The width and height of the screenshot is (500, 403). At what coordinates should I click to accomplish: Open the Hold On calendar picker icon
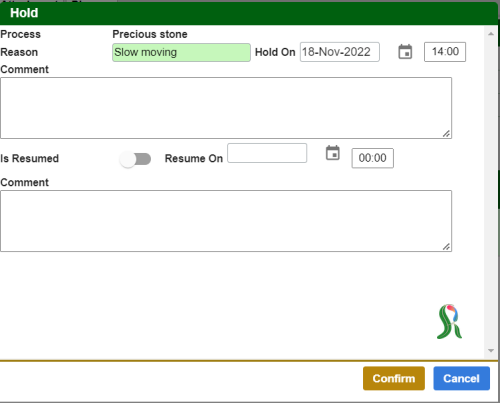(405, 52)
